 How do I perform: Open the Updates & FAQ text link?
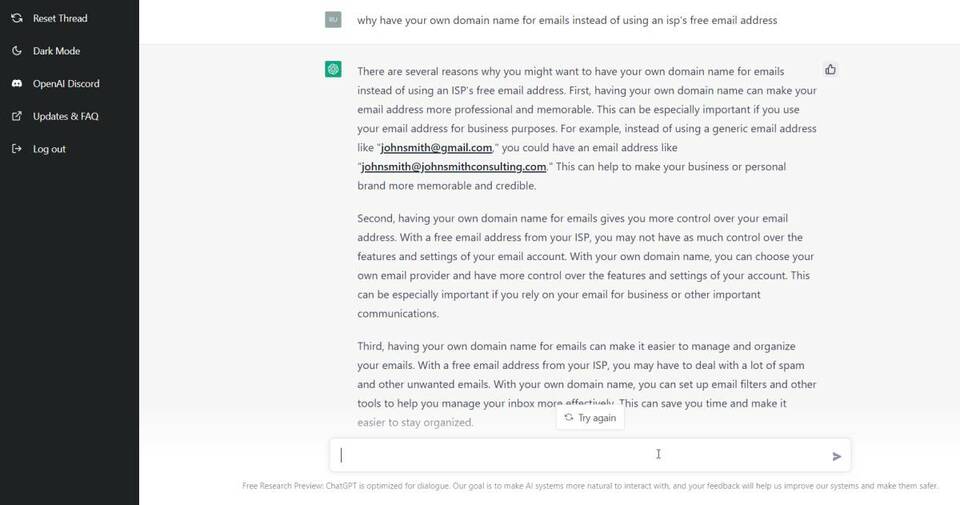66,116
